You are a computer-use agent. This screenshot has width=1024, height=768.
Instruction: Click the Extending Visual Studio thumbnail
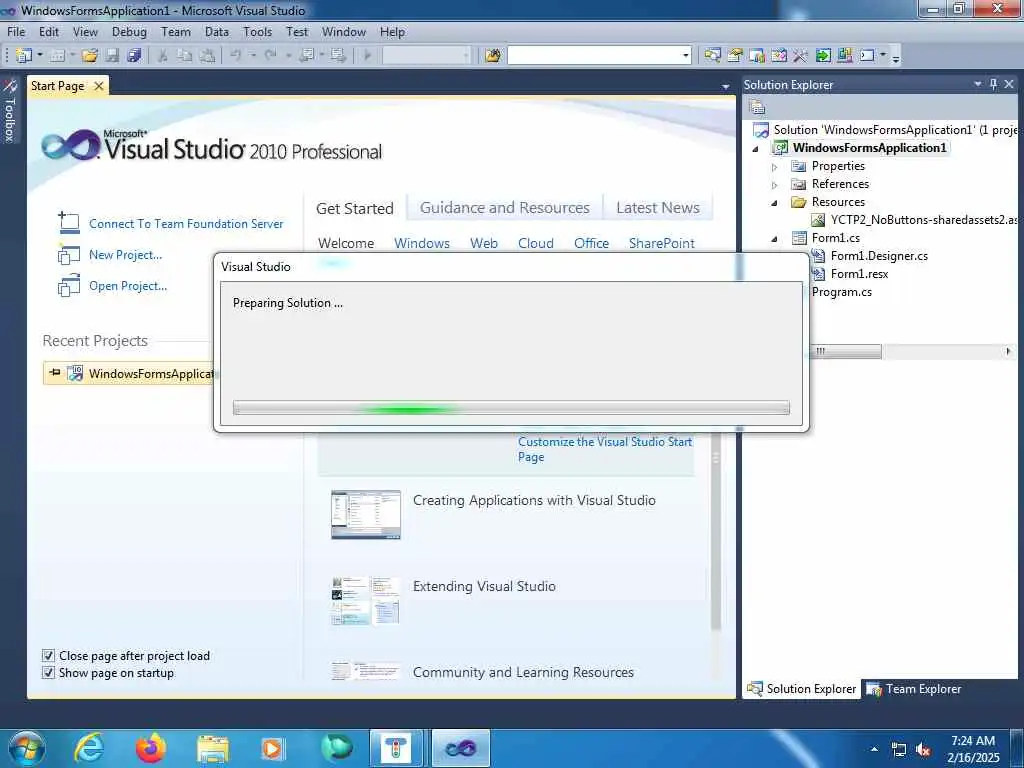[366, 601]
